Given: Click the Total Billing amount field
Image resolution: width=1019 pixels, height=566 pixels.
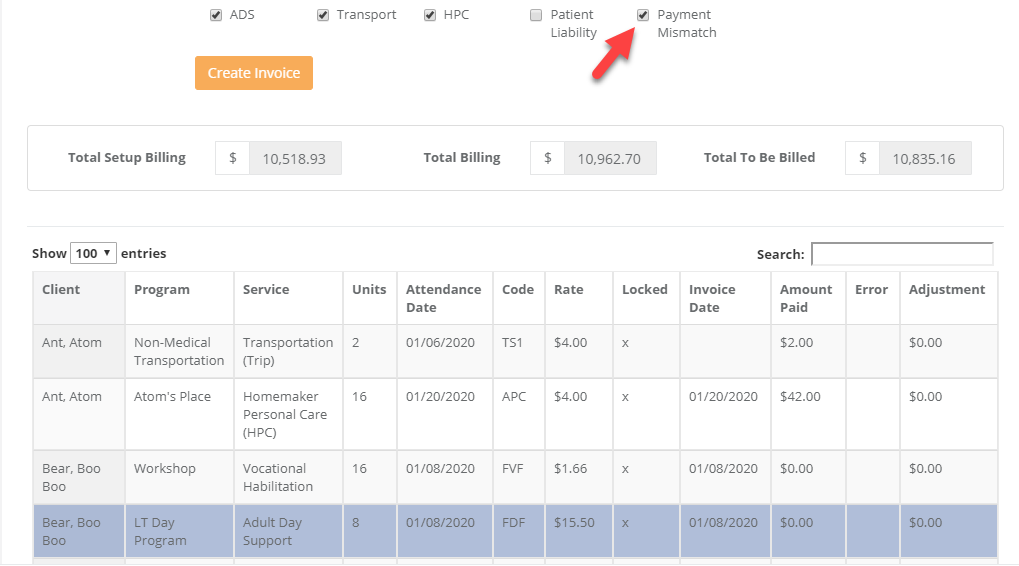Looking at the screenshot, I should [x=610, y=158].
